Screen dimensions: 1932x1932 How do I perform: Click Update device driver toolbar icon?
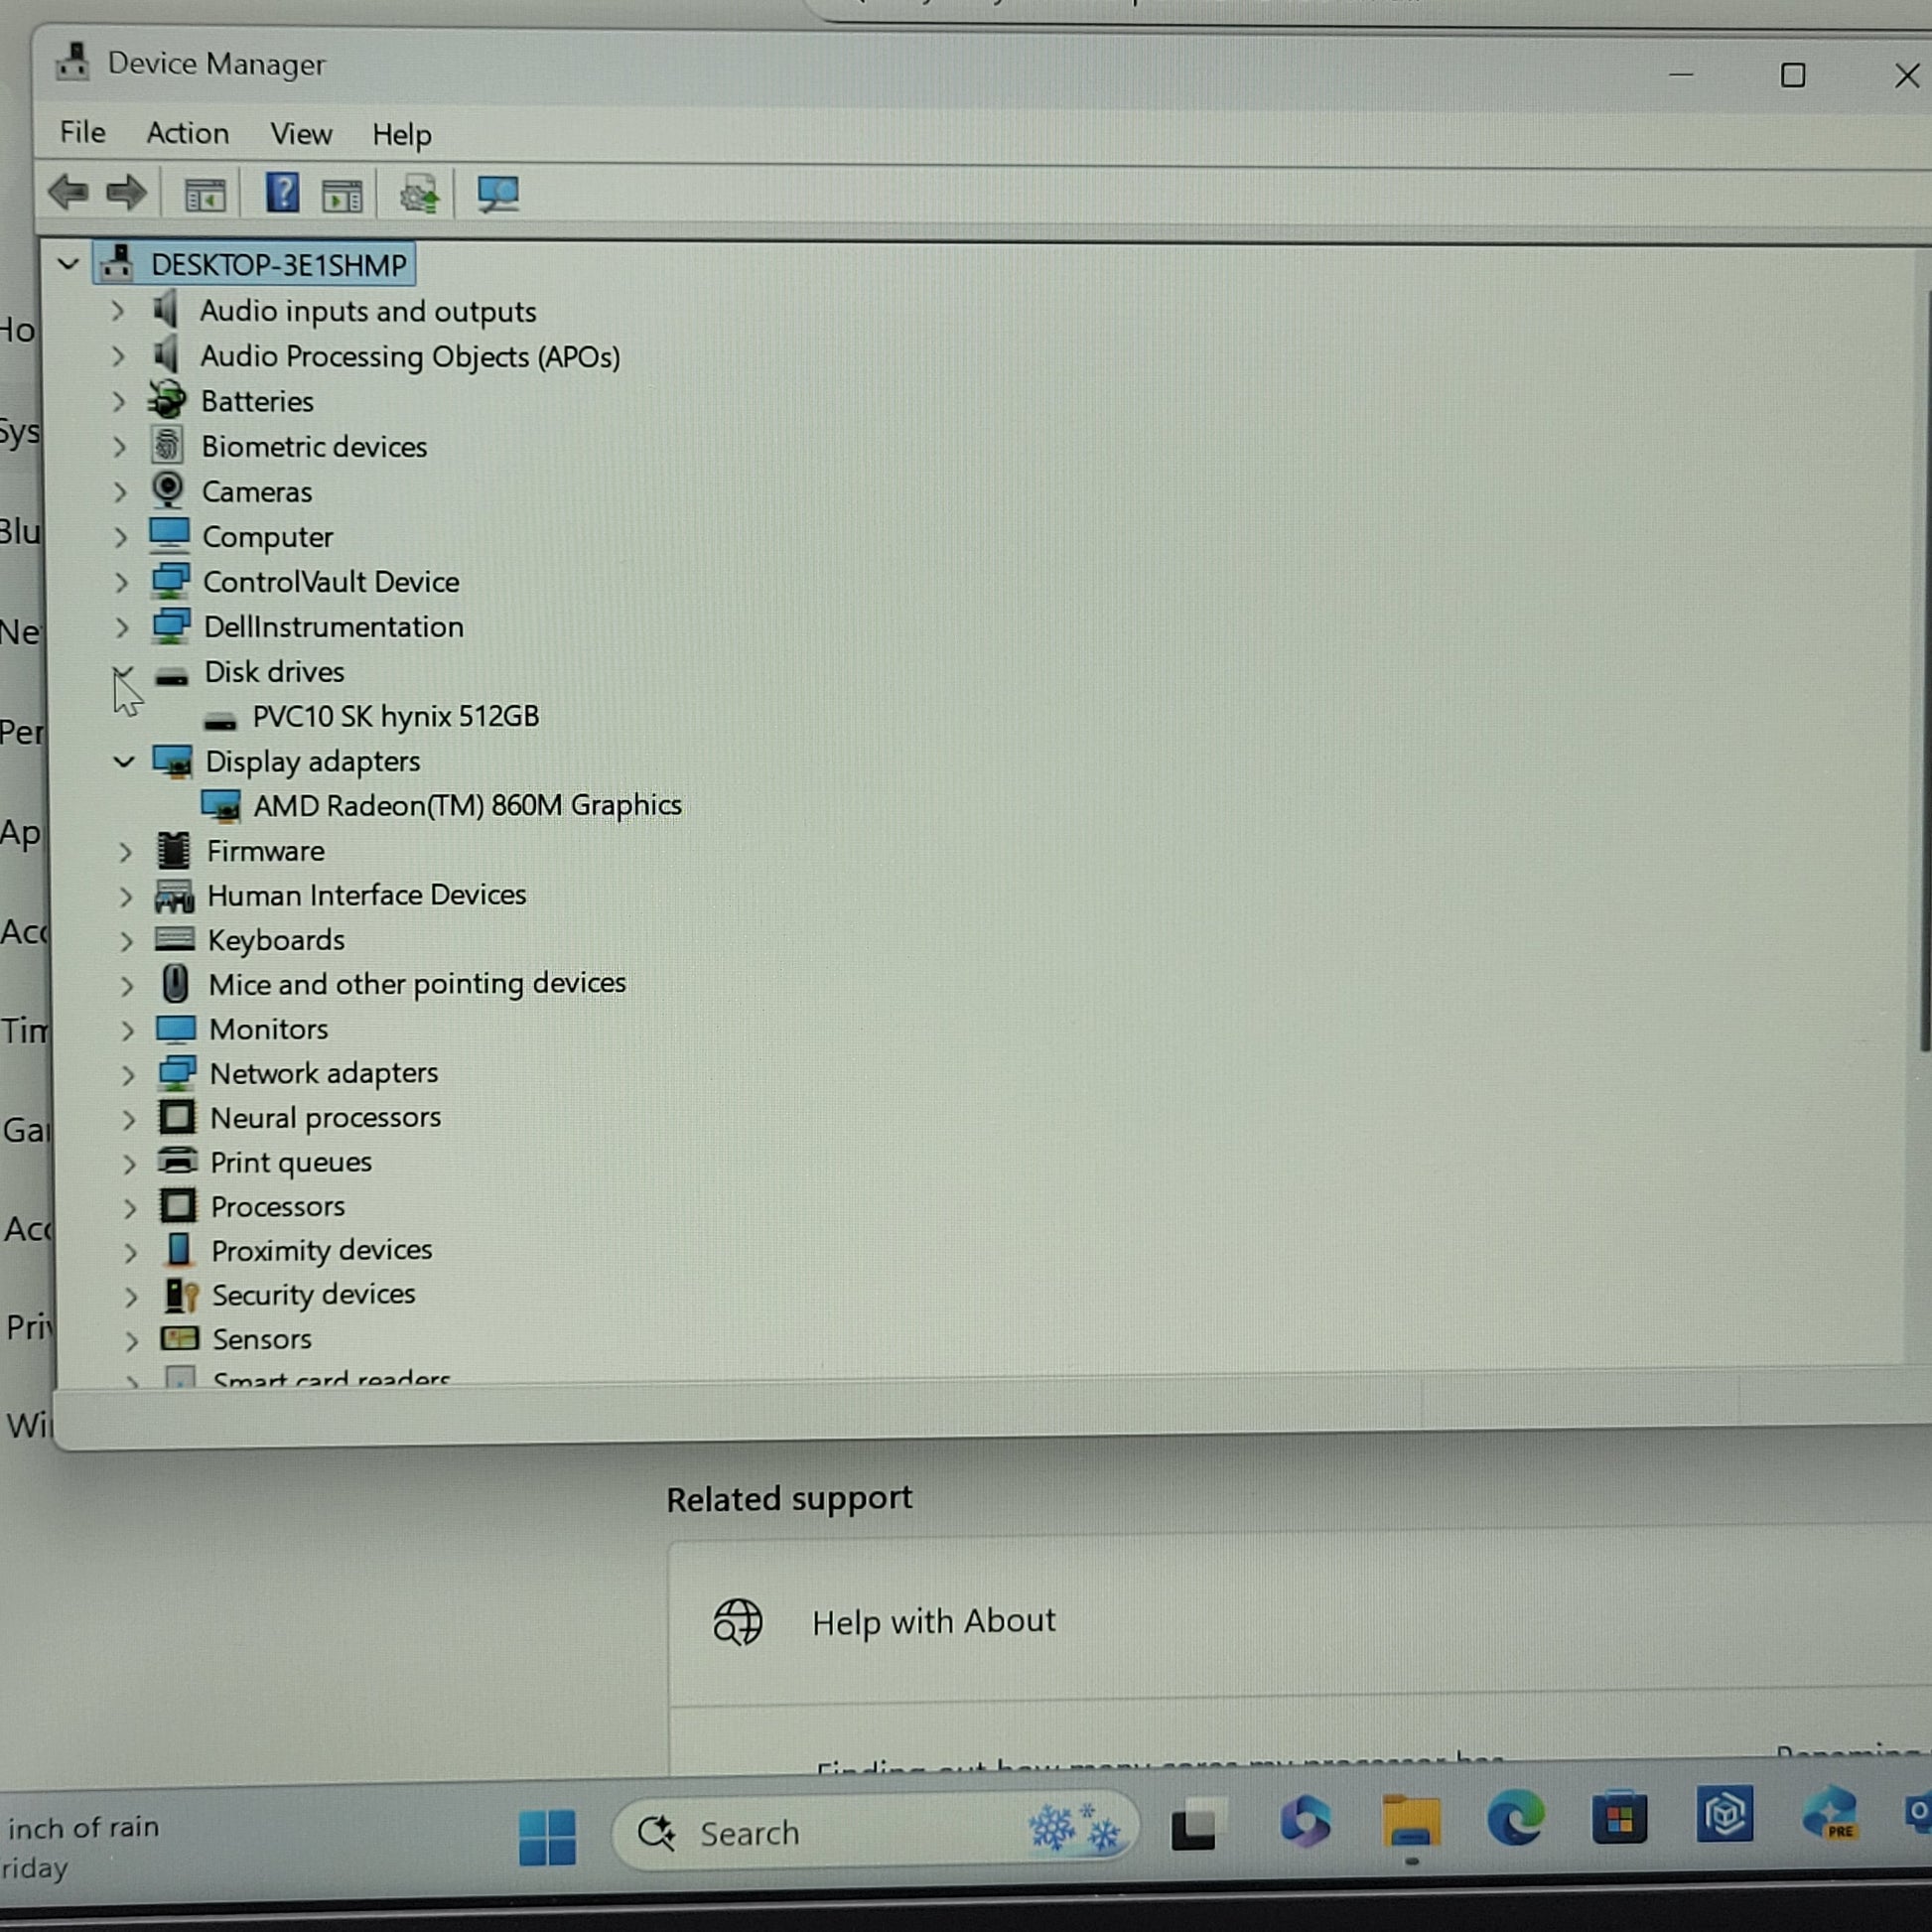[419, 194]
